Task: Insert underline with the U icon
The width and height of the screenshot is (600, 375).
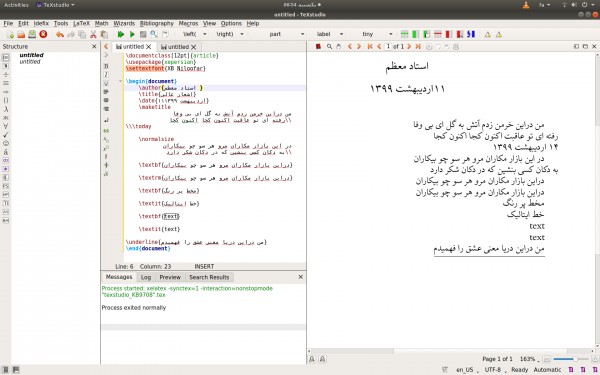Action: pyautogui.click(x=106, y=83)
